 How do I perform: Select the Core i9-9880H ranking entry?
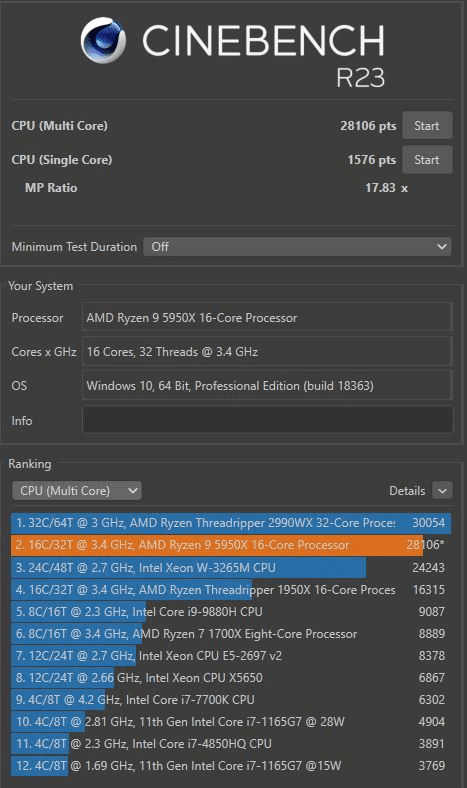pos(231,612)
